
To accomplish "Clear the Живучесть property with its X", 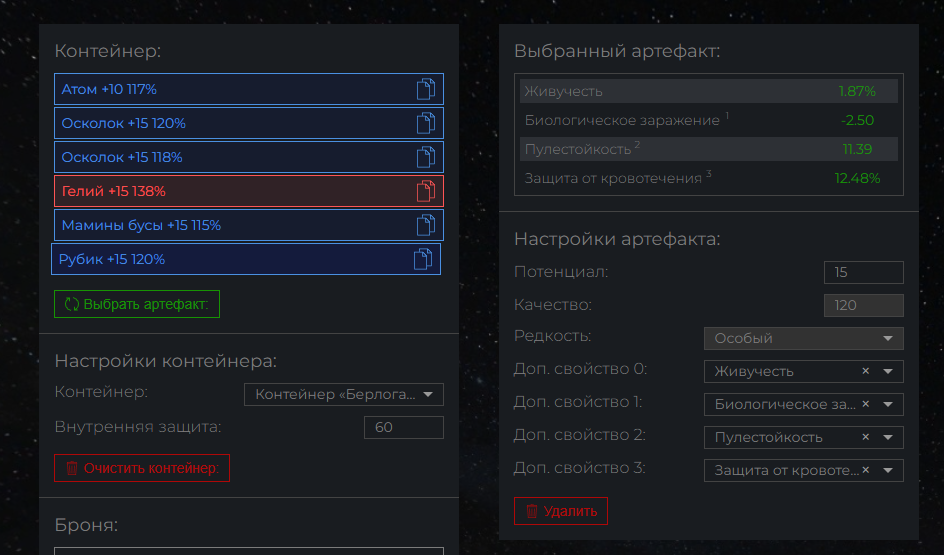I will click(x=865, y=371).
